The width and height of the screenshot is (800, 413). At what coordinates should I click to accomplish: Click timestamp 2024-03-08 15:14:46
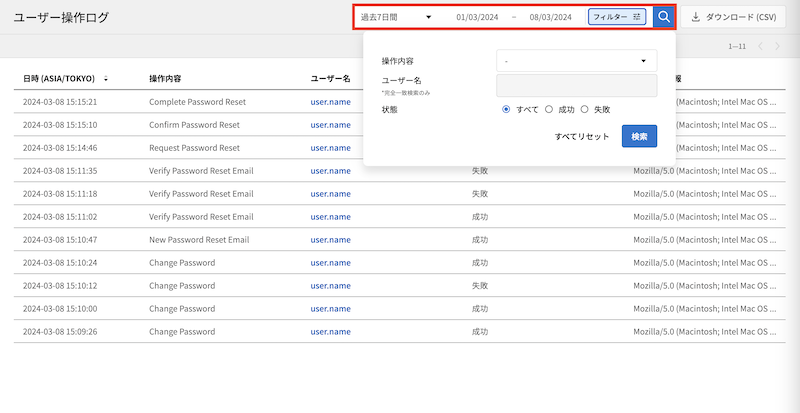[x=60, y=148]
